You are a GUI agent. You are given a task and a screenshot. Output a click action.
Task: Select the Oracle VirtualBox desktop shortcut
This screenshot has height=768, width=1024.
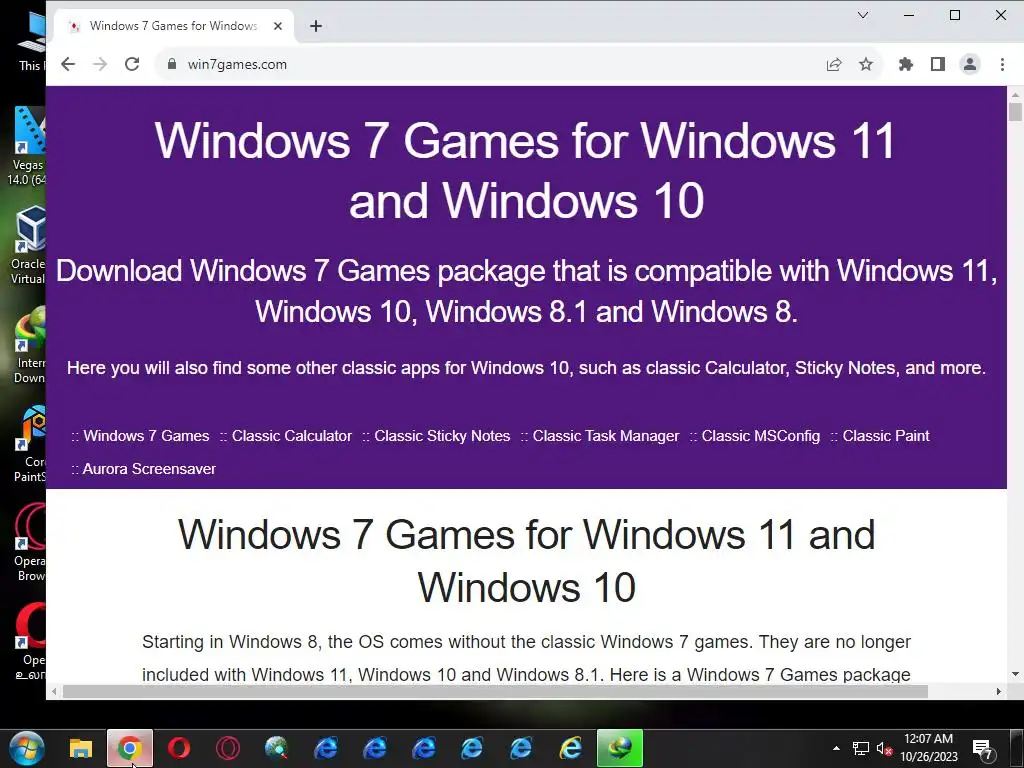click(x=28, y=245)
